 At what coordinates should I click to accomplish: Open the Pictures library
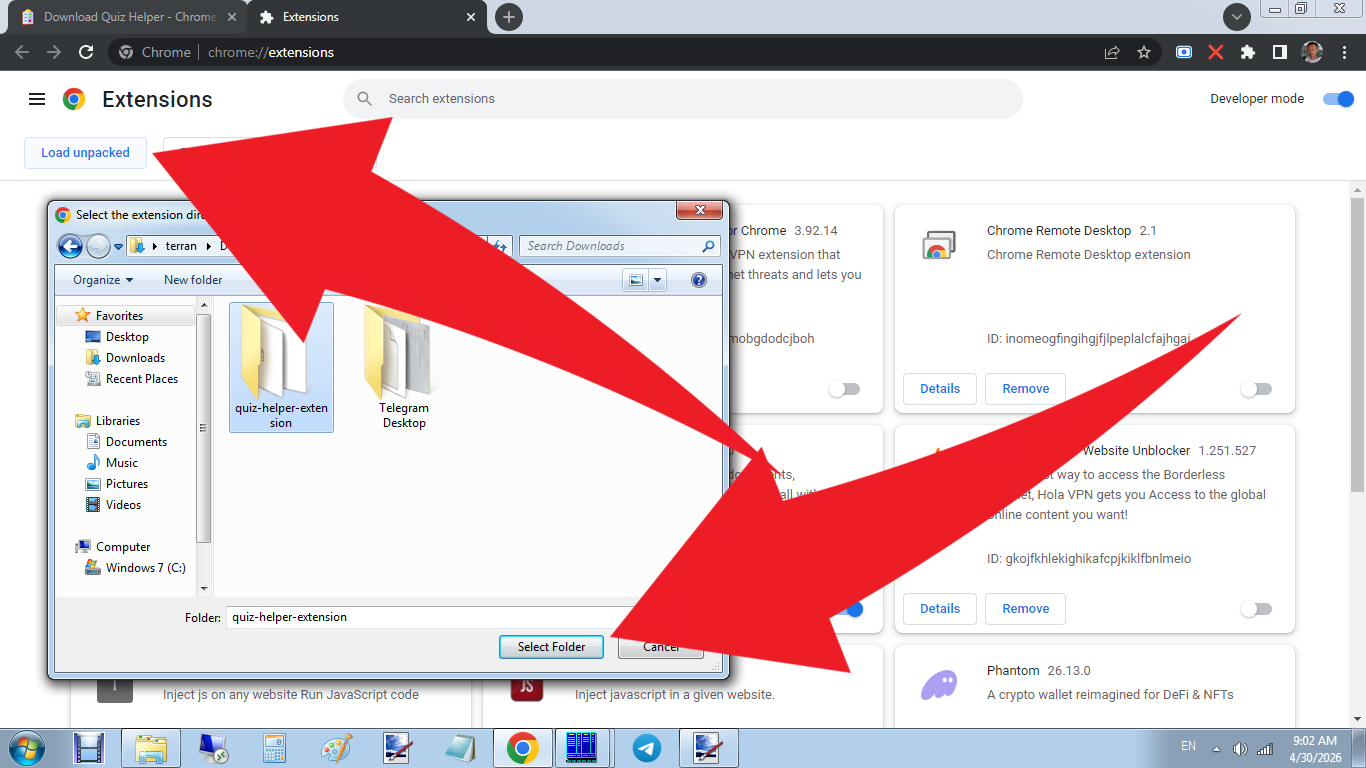pyautogui.click(x=126, y=484)
